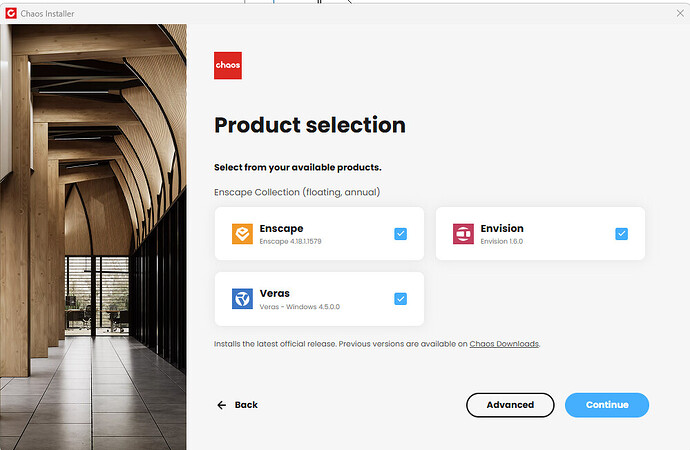Viewport: 690px width, 450px height.
Task: Click the Back arrow icon
Action: coord(221,405)
